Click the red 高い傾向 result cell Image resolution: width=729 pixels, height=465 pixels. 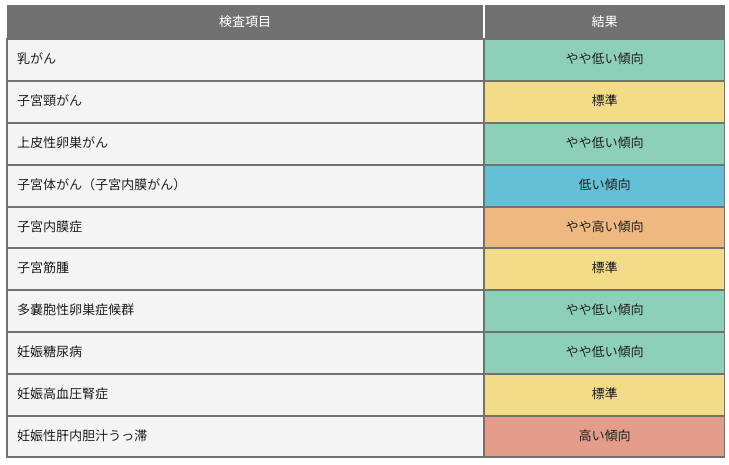click(x=604, y=436)
